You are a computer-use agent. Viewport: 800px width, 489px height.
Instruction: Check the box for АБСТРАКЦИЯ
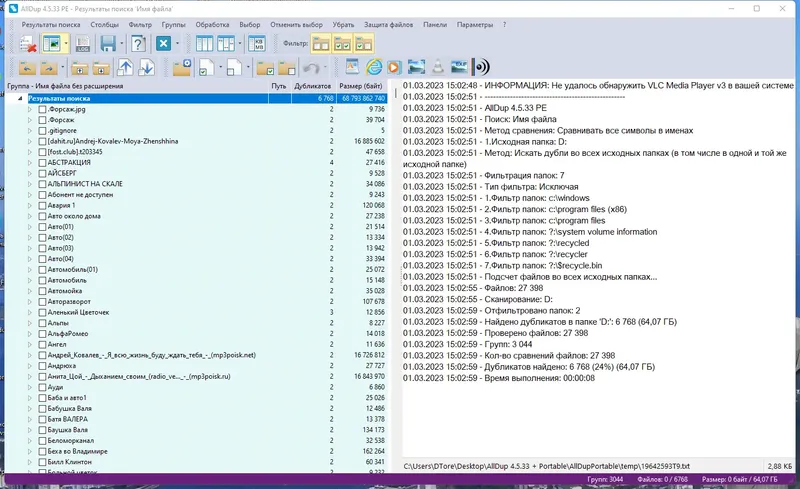(42, 163)
